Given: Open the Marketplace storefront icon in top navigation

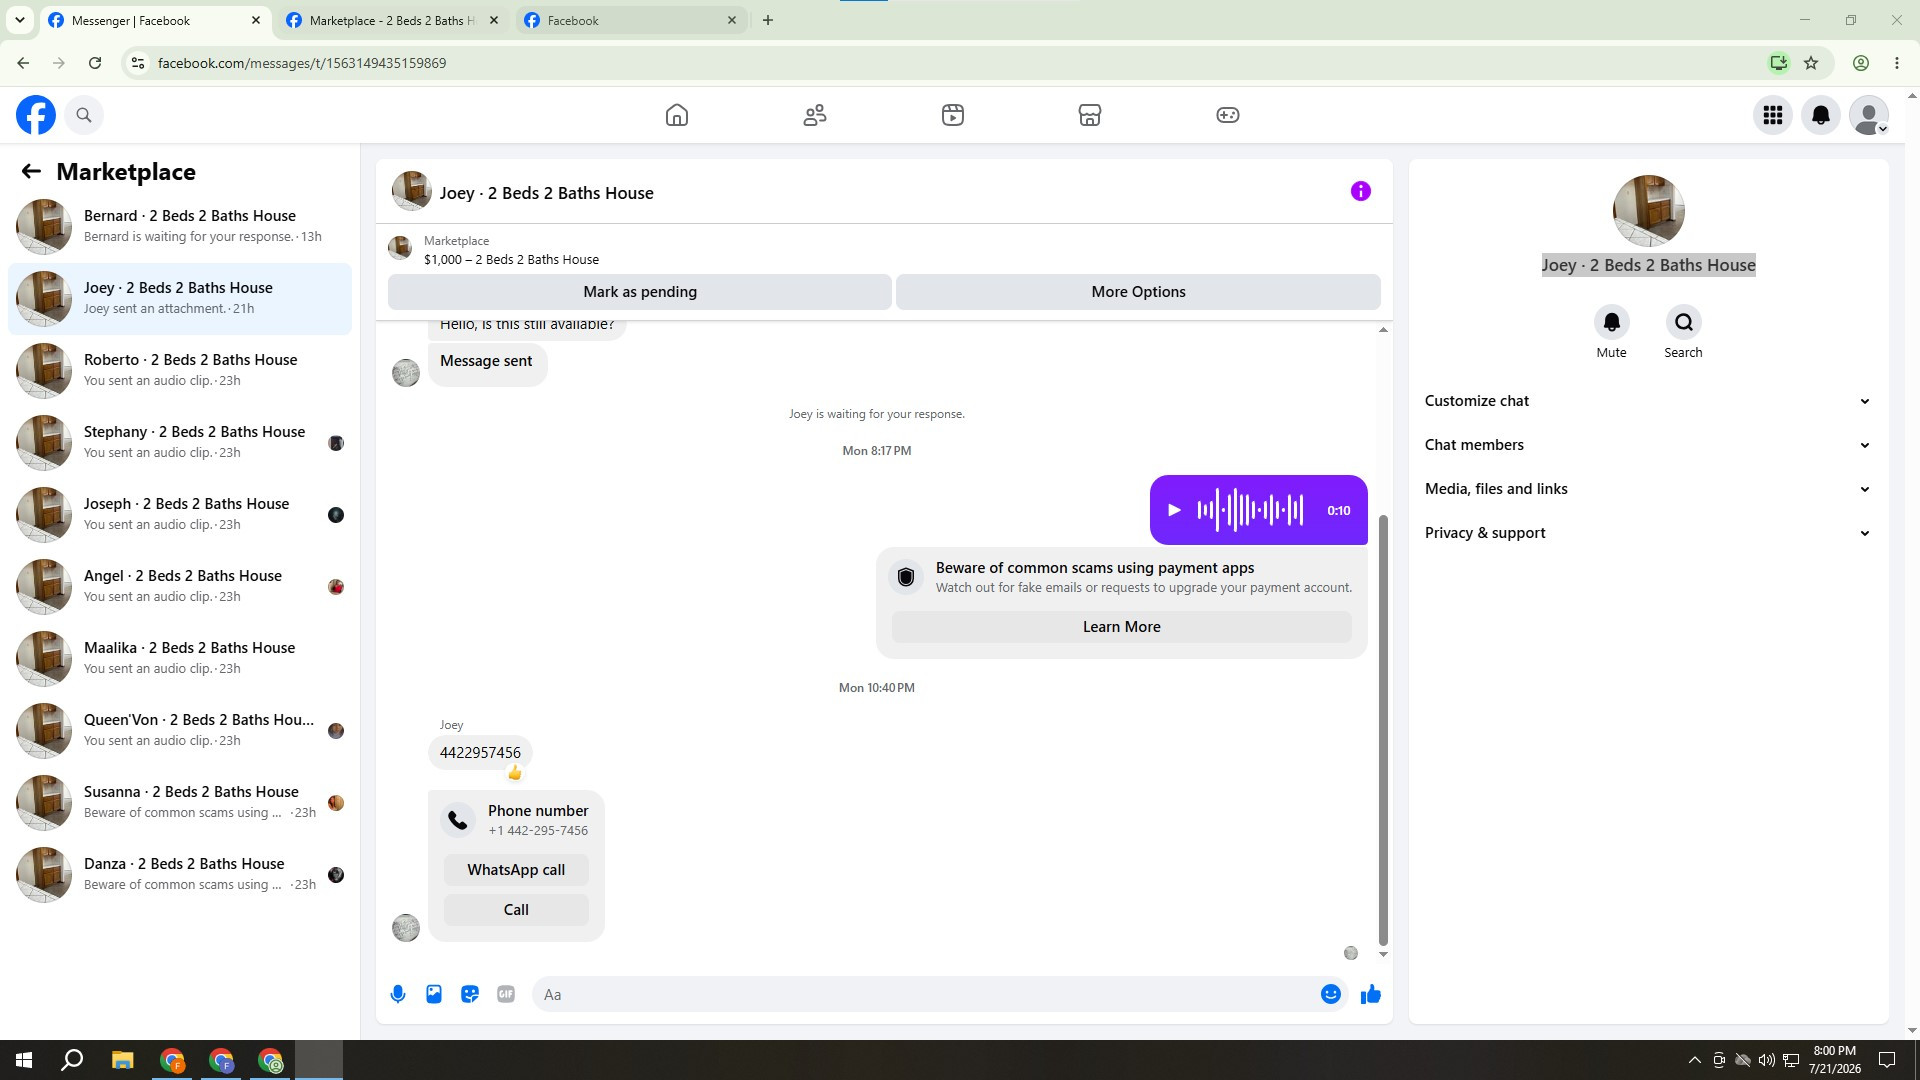Looking at the screenshot, I should click(1090, 115).
